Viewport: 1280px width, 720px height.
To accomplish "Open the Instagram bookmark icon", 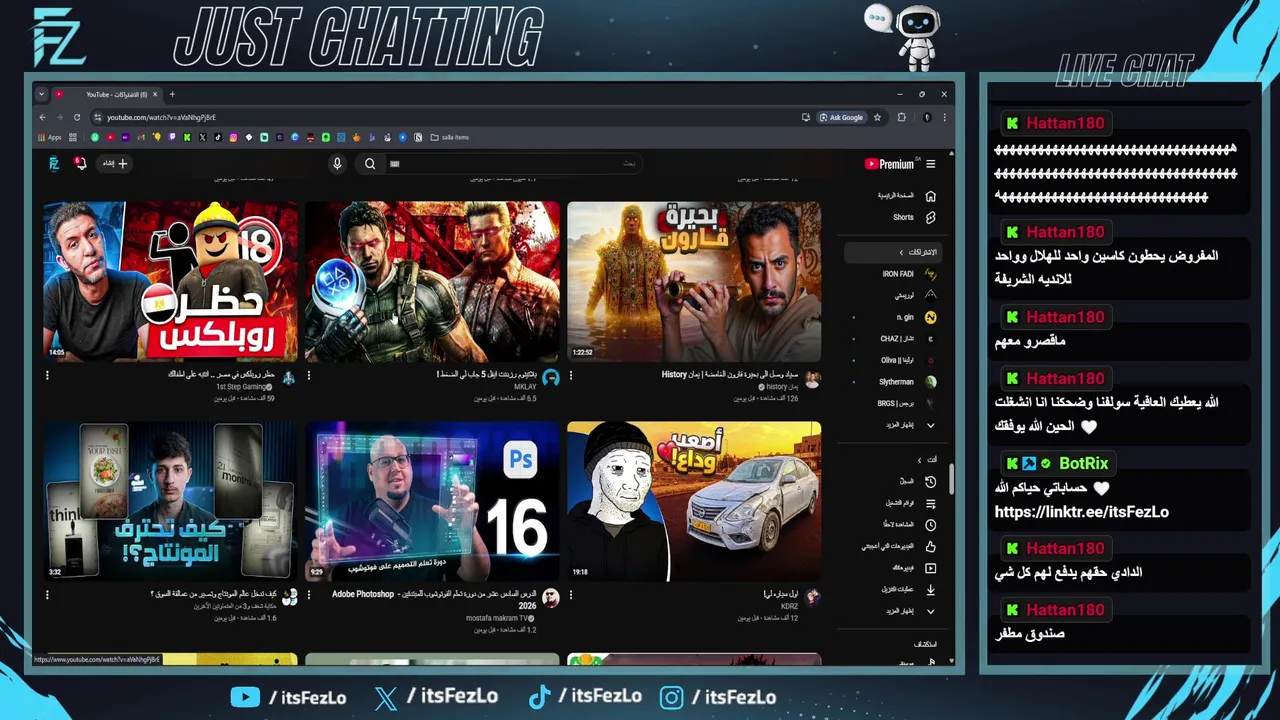I will tap(234, 137).
